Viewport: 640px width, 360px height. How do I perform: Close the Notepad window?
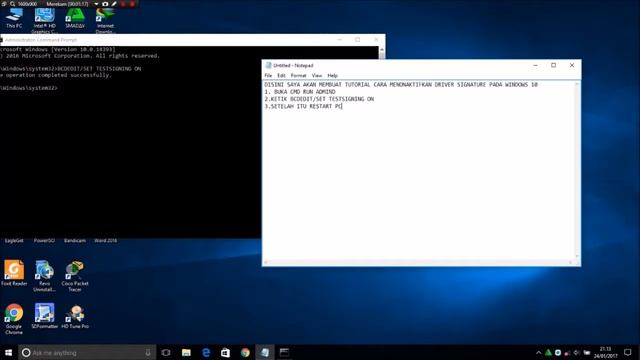click(572, 65)
